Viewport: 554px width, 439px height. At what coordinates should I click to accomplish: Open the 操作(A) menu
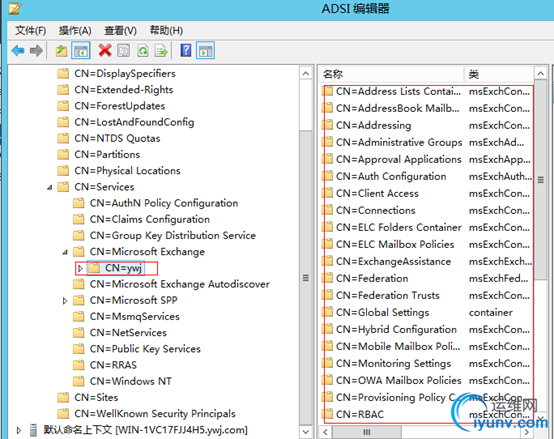(75, 31)
